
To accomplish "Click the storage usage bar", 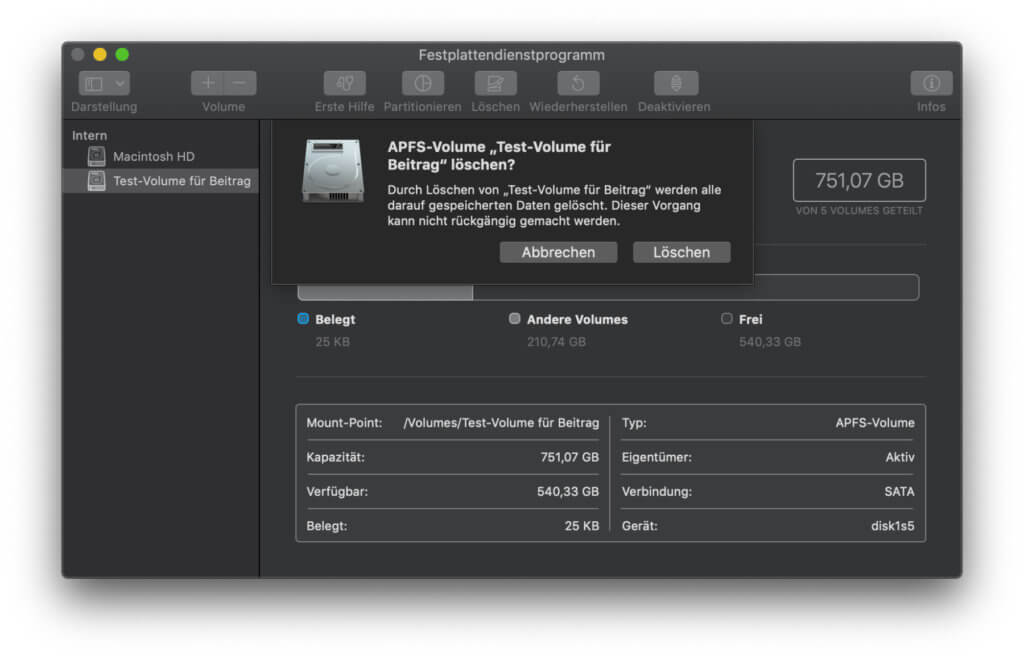I will [607, 290].
